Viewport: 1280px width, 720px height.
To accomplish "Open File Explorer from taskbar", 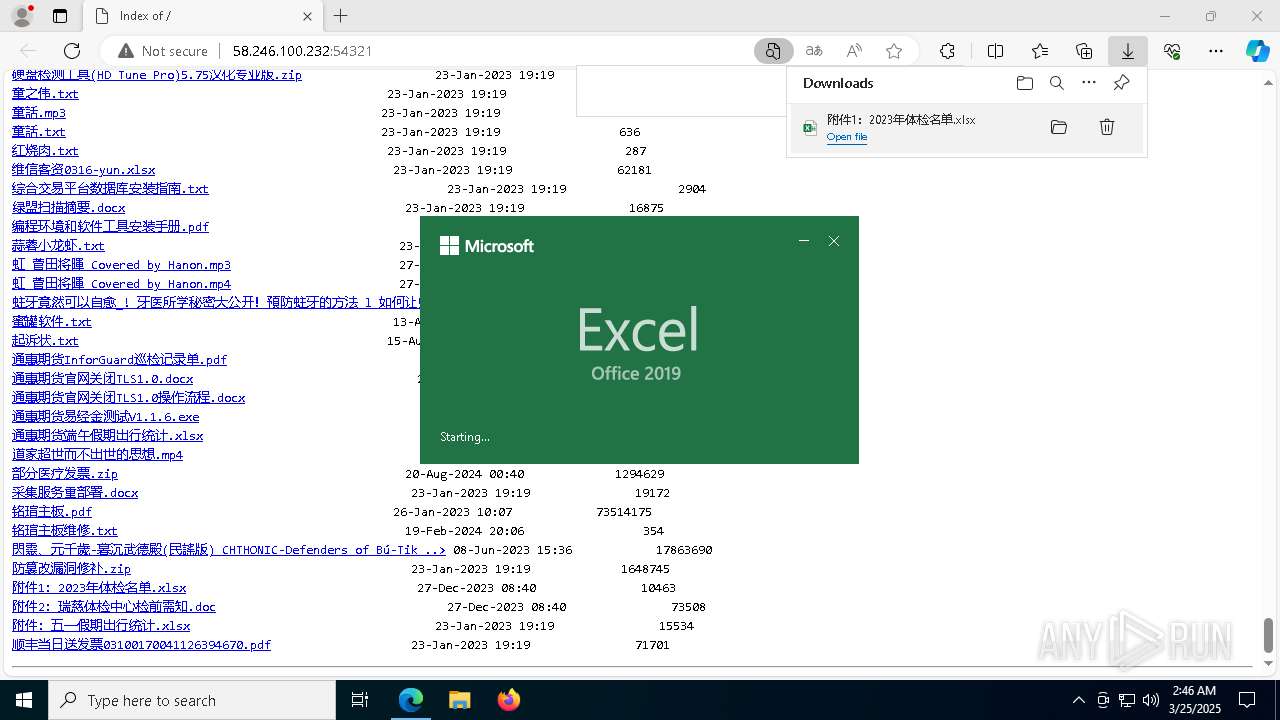I will [x=459, y=700].
